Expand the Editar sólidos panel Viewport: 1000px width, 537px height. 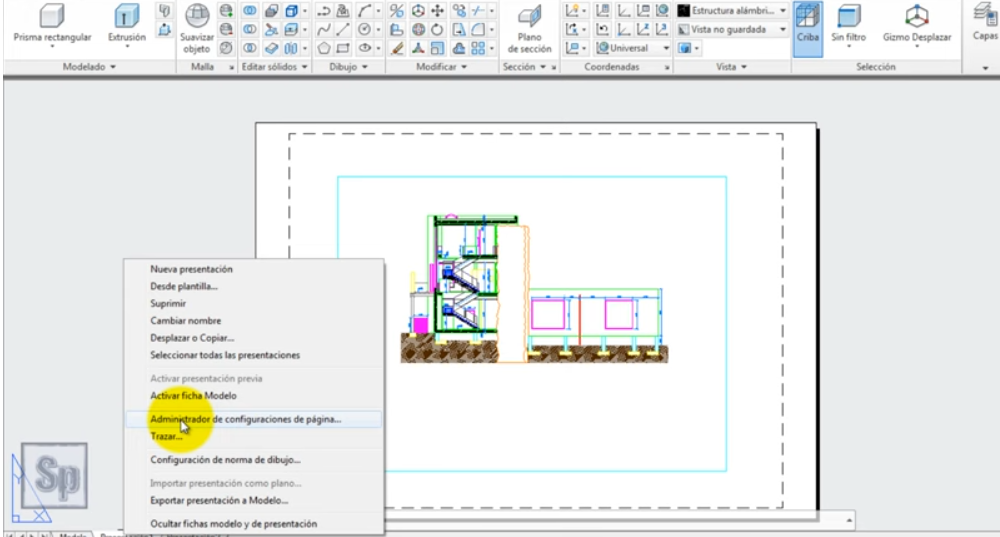[274, 66]
